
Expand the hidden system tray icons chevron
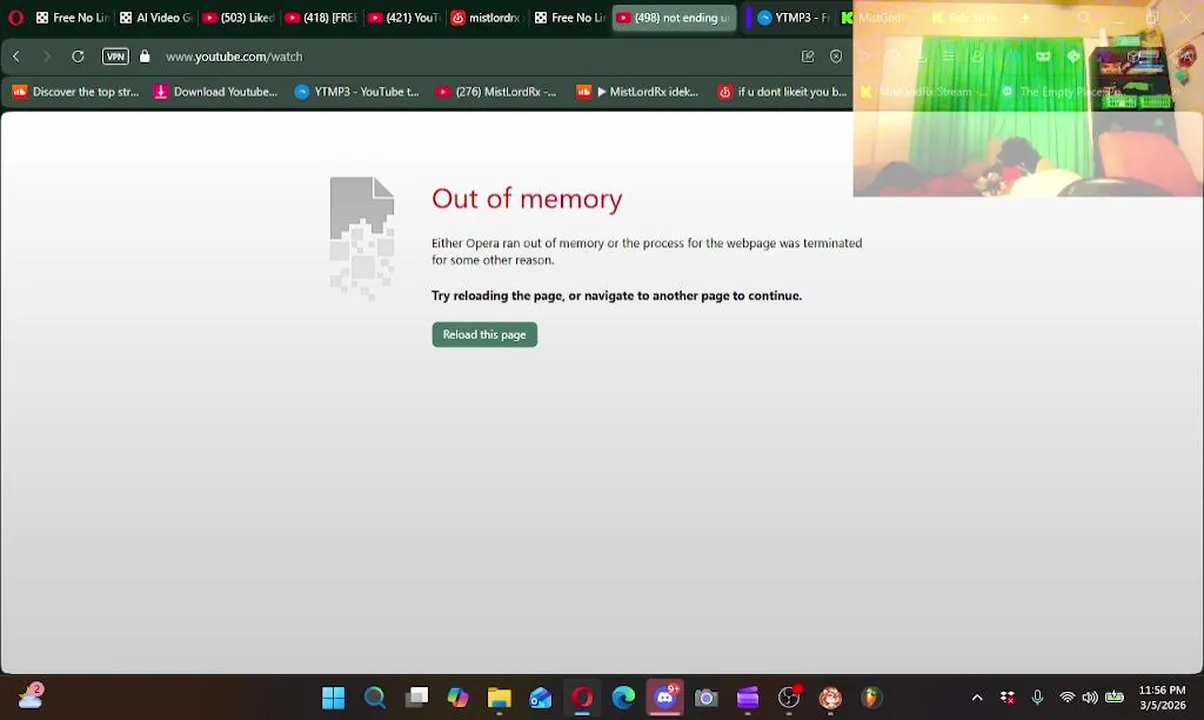pos(977,698)
